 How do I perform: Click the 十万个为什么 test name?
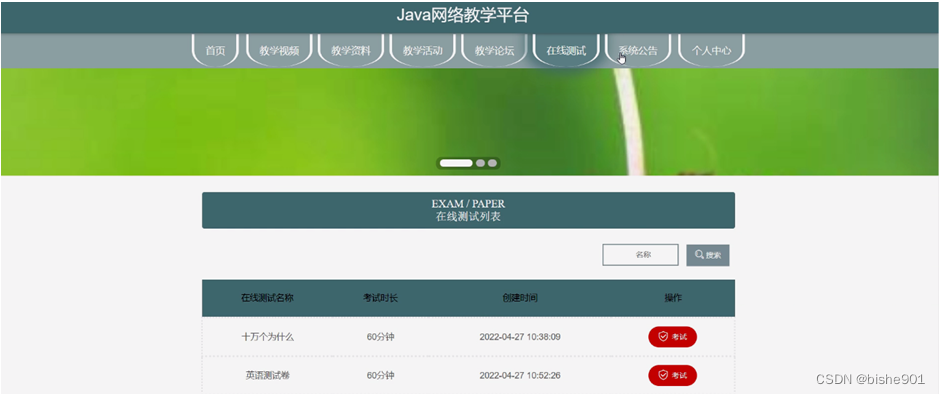[x=267, y=337]
